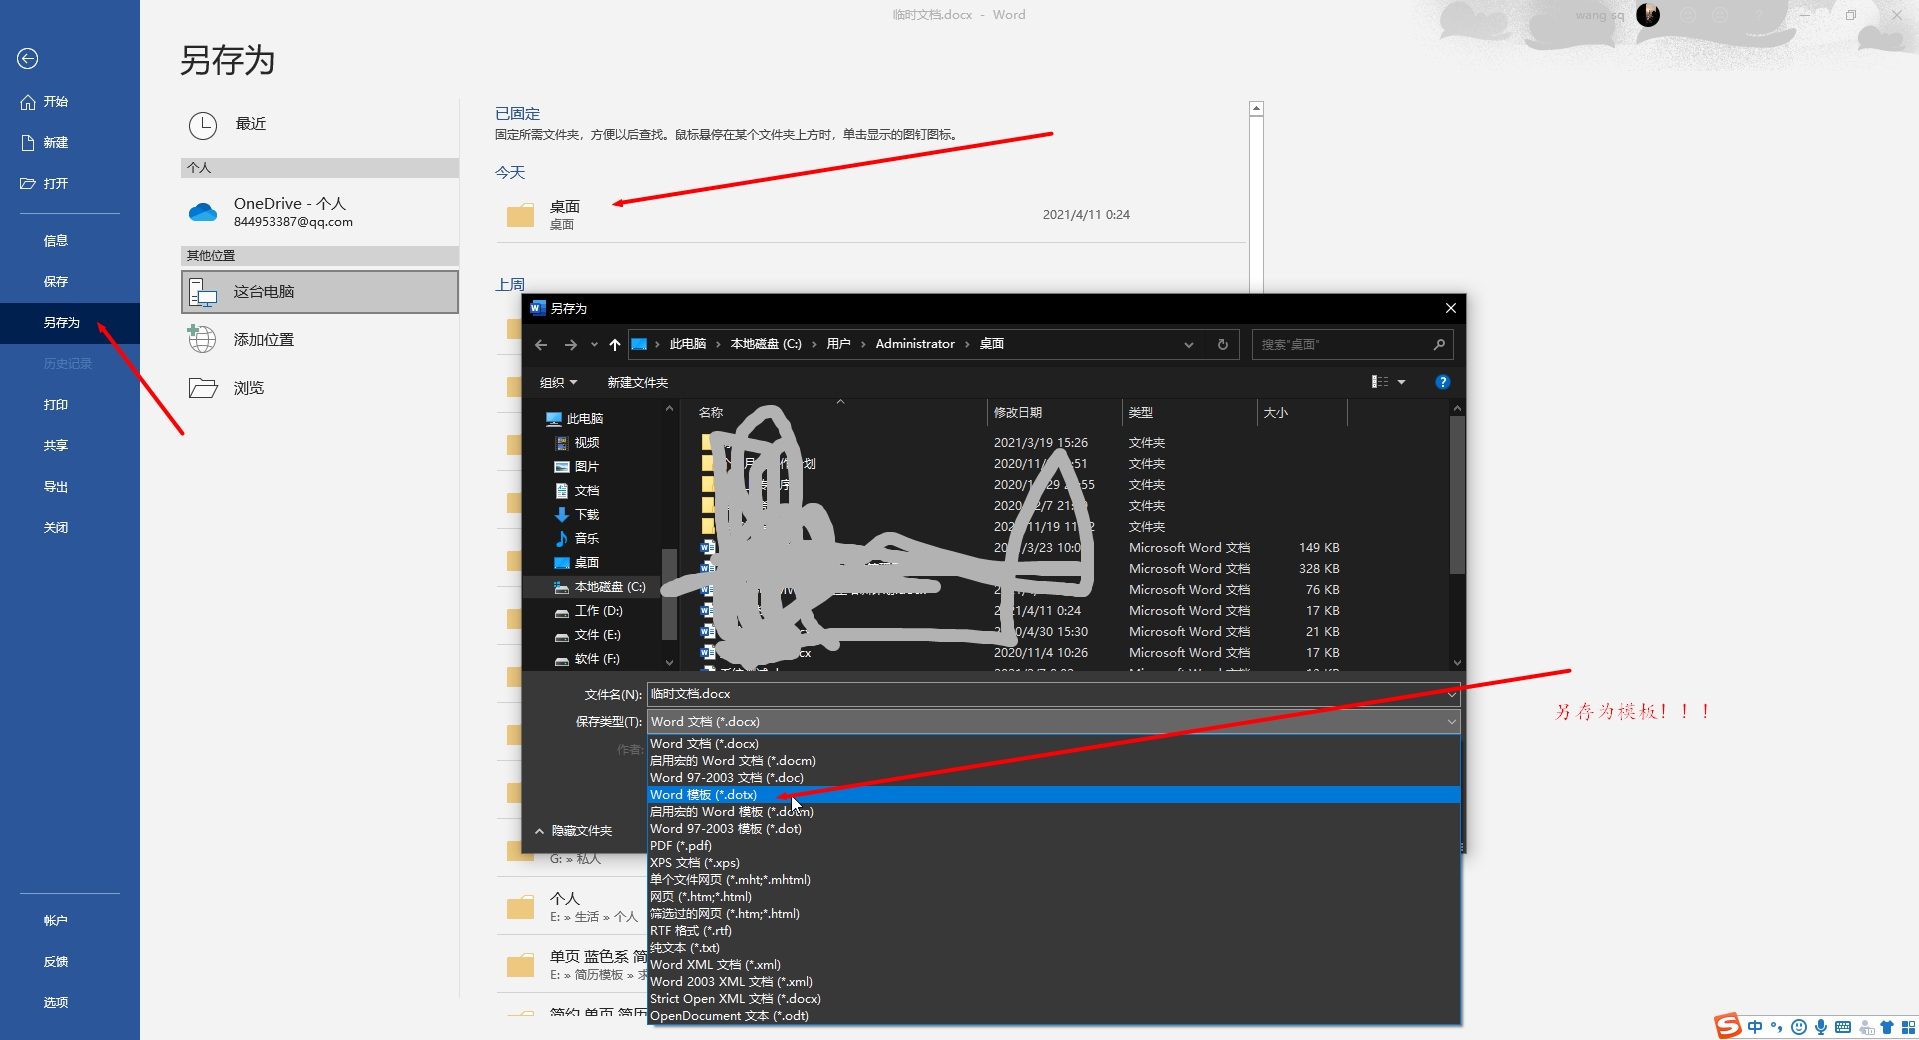Screen dimensions: 1919x1040
Task: Click the 新建文件夹 button
Action: point(638,383)
